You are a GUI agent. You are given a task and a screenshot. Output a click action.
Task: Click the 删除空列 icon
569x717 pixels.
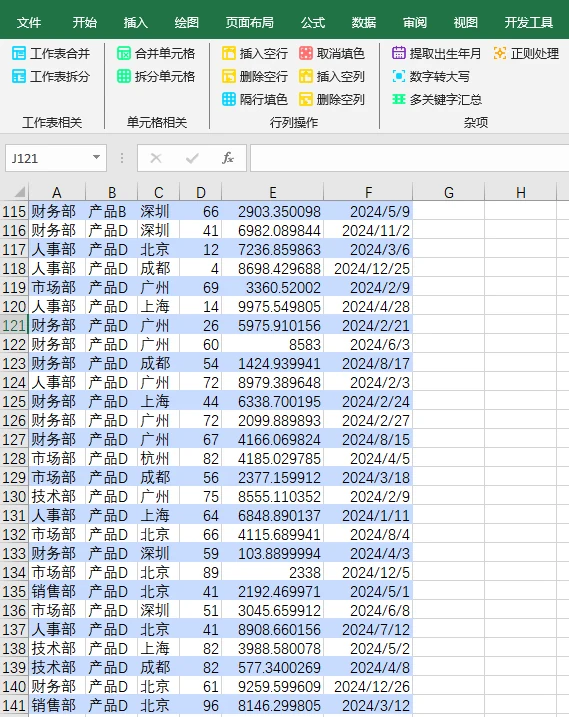point(306,99)
